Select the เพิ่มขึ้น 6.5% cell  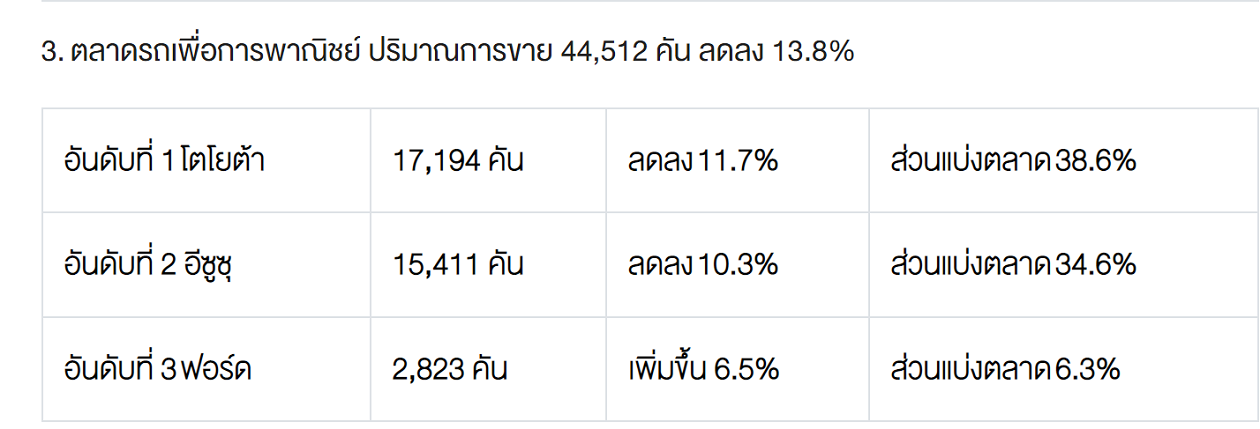pos(703,370)
